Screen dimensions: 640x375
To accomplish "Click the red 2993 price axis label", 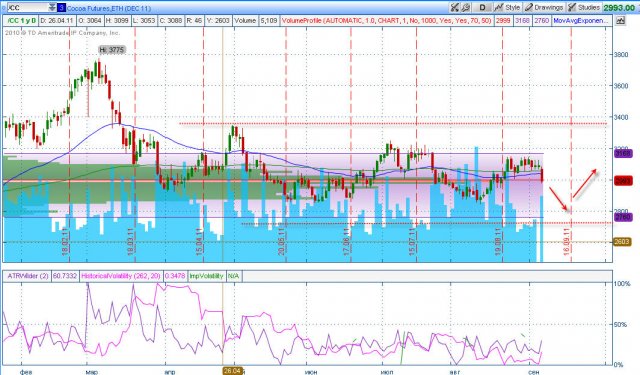I will pyautogui.click(x=623, y=181).
